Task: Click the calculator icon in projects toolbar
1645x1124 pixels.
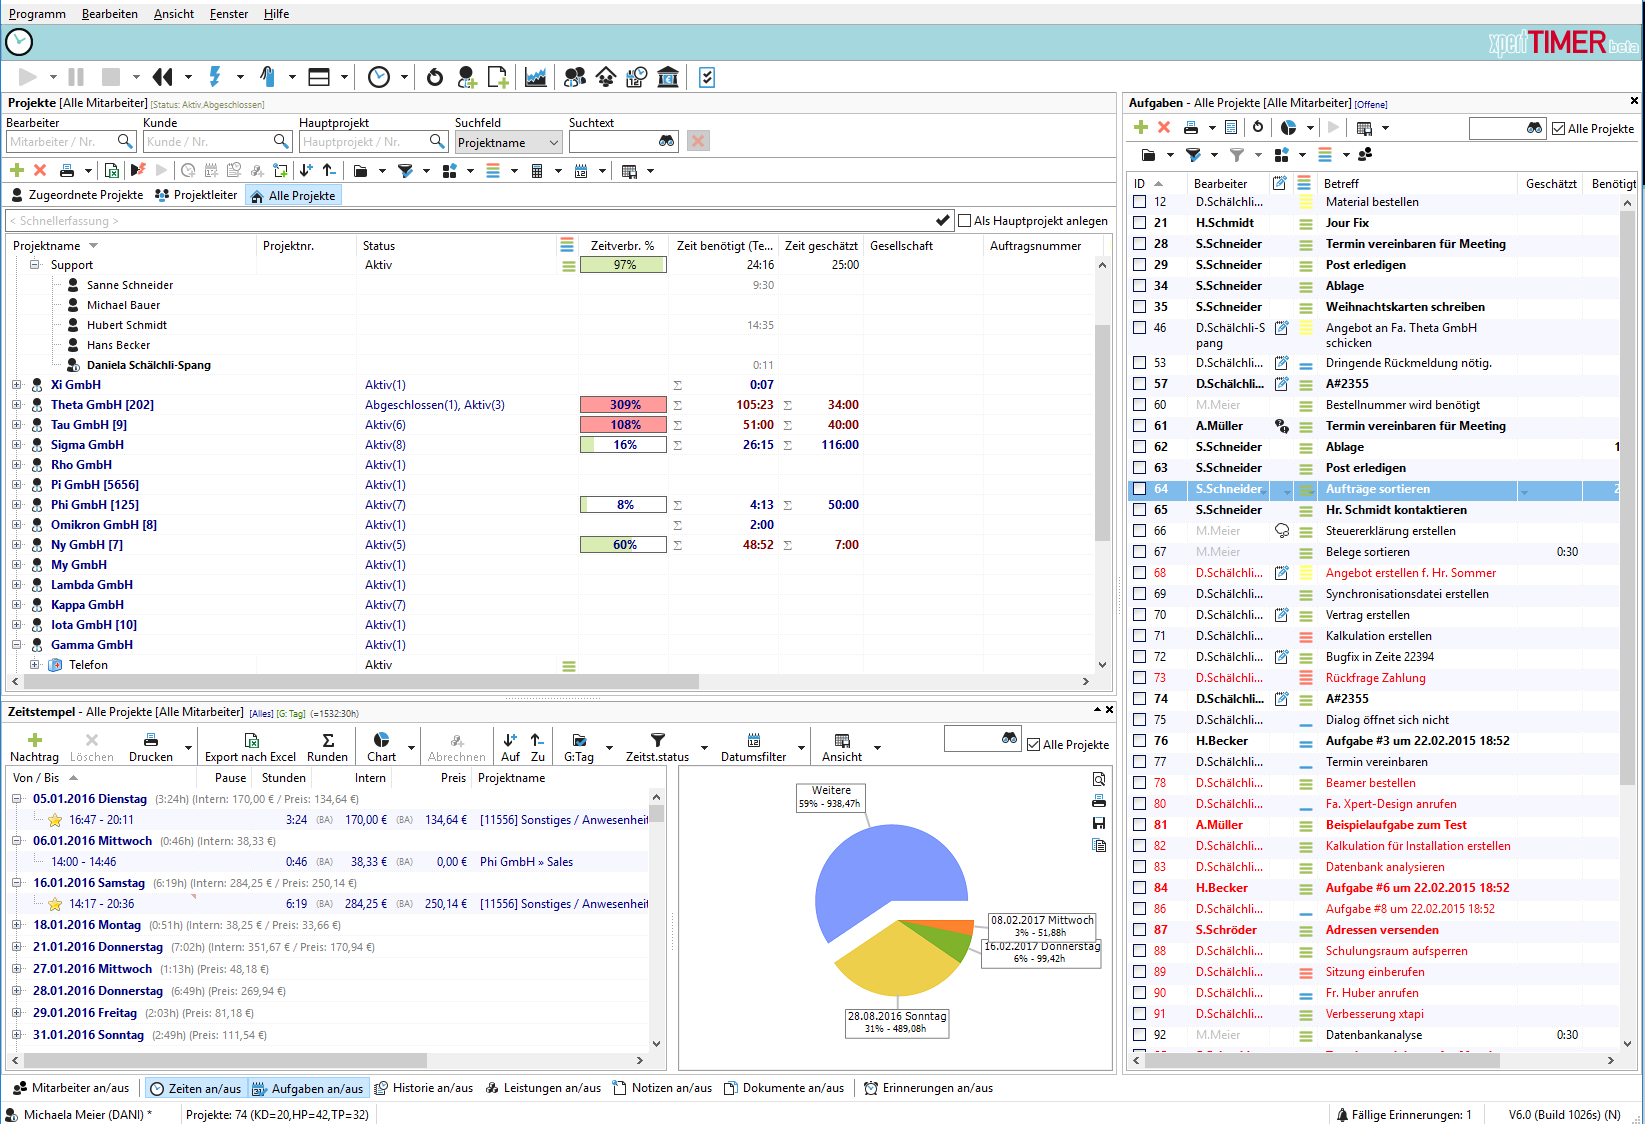Action: point(537,171)
